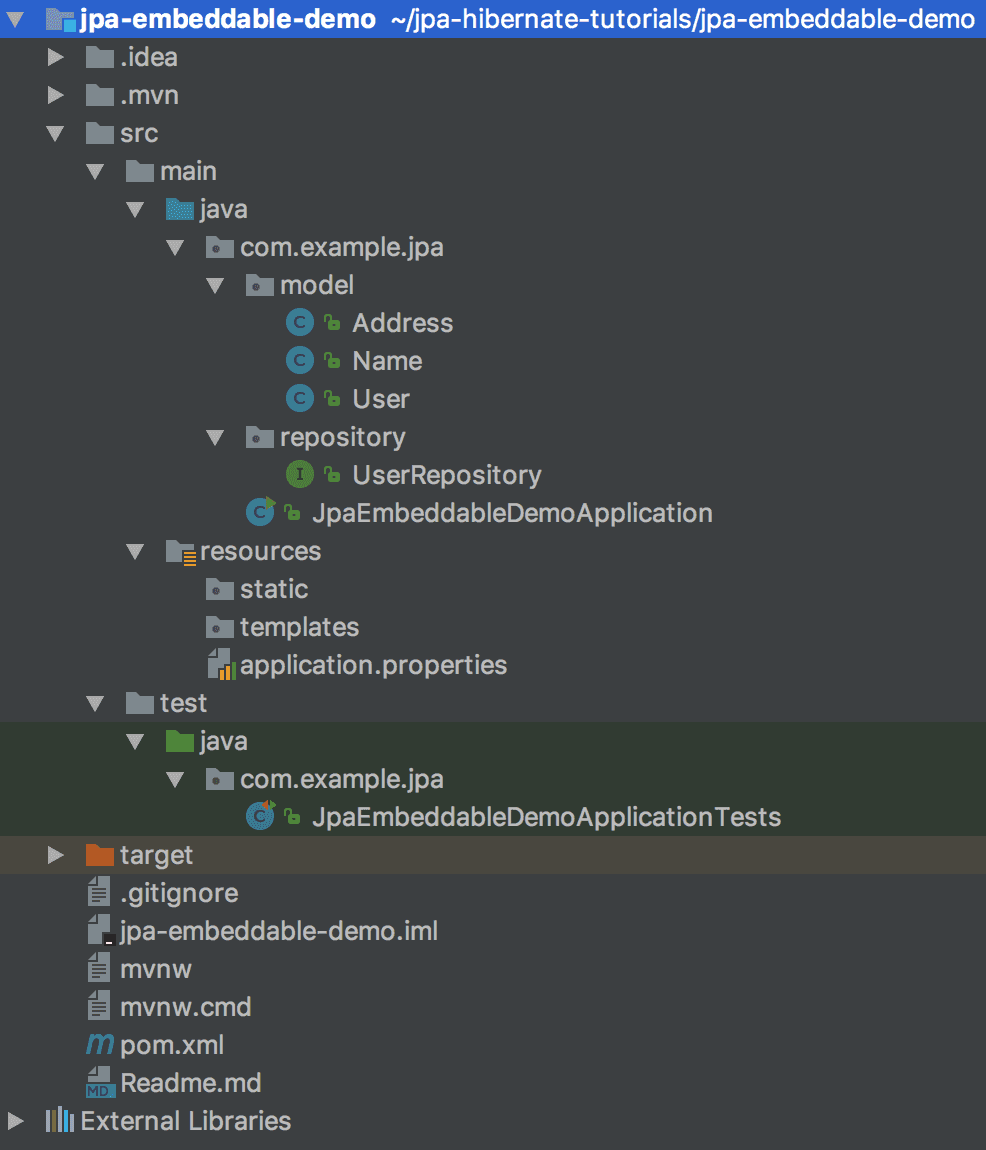Viewport: 986px width, 1150px height.
Task: Expand the target folder
Action: click(55, 854)
